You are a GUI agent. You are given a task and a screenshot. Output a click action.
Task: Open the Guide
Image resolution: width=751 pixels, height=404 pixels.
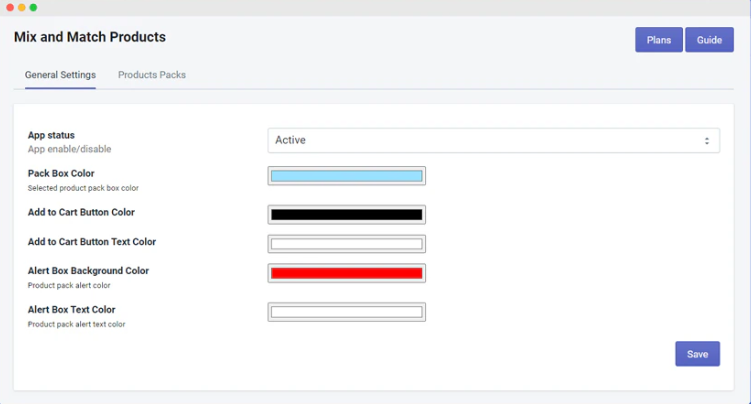tap(709, 40)
